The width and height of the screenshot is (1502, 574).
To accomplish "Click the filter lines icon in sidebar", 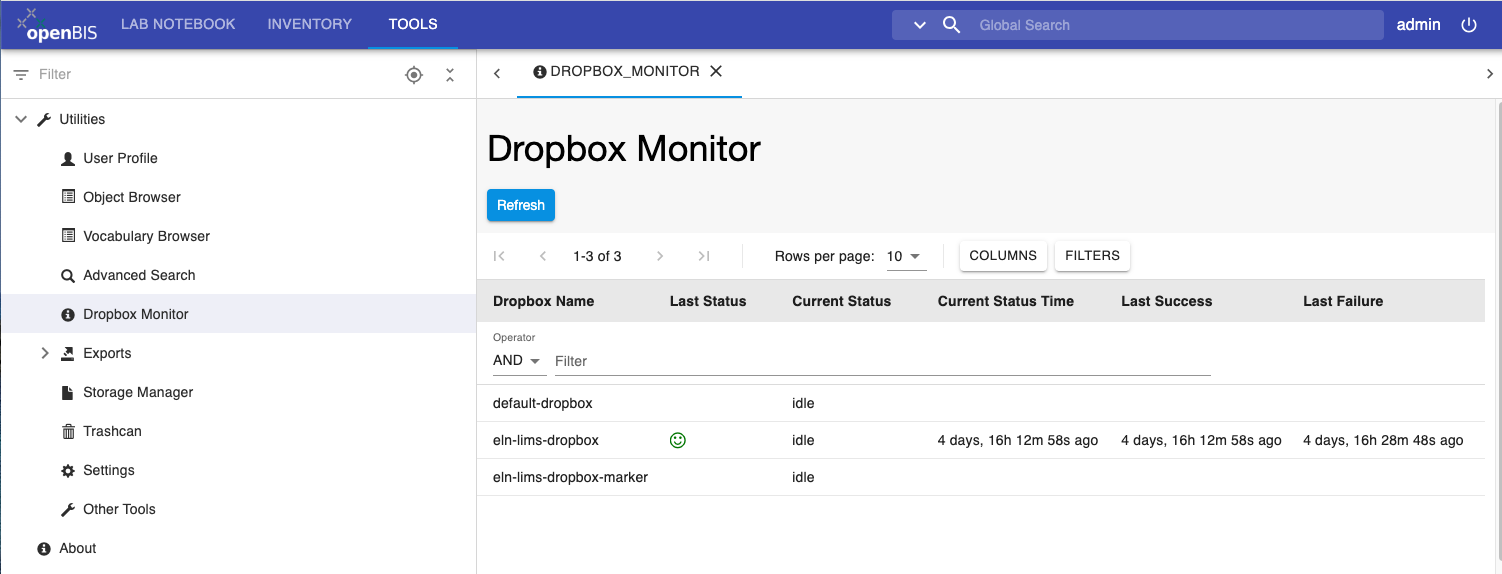I will click(21, 74).
